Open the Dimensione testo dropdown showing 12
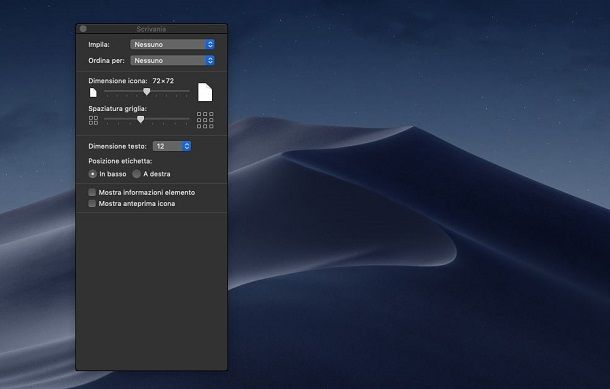610x389 pixels. pos(172,146)
